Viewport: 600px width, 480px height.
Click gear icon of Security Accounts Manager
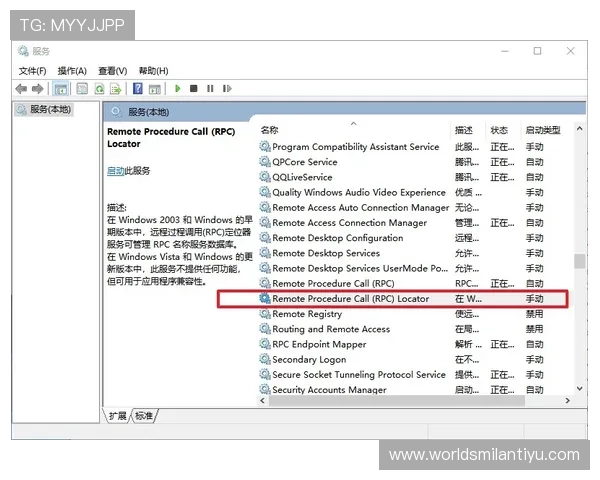tap(265, 389)
